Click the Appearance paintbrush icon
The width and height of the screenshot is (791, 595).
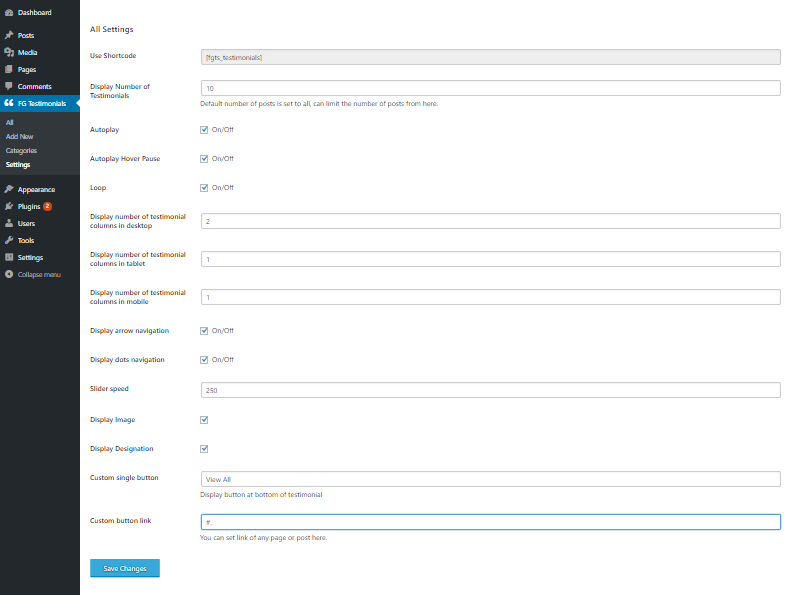pos(9,189)
